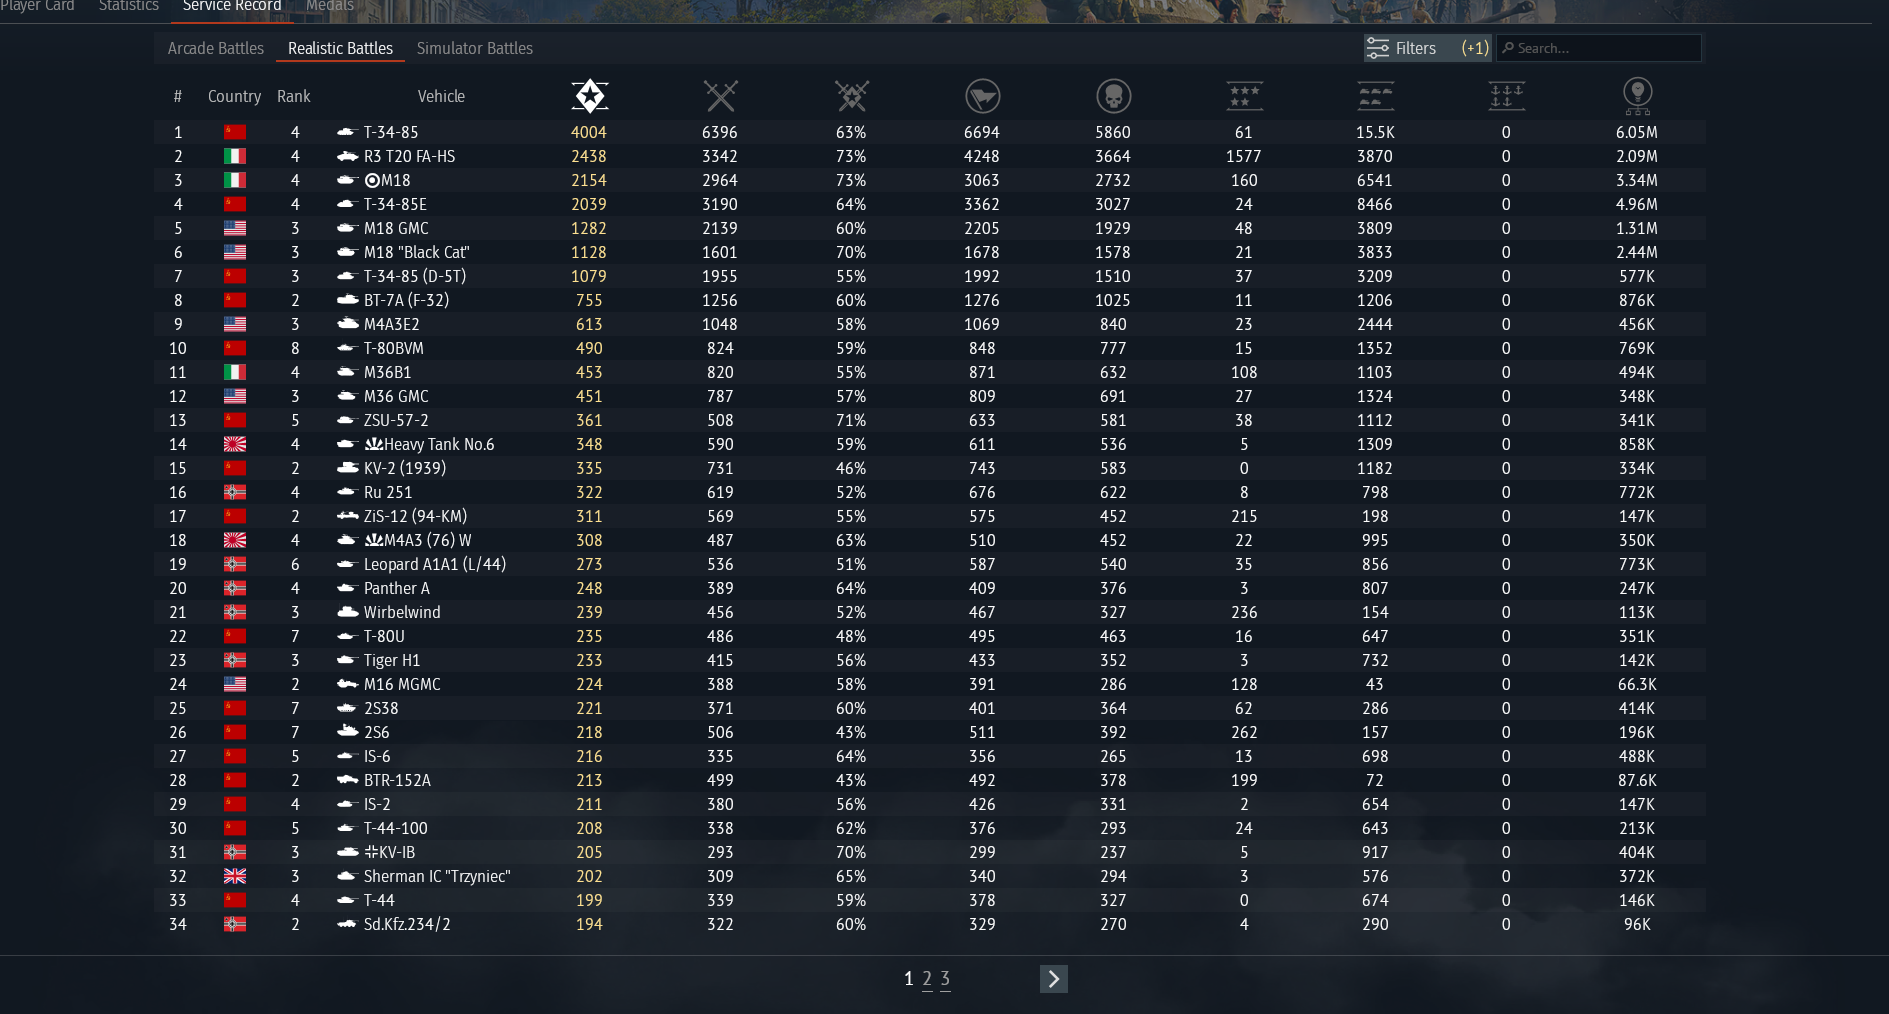Viewport: 1889px width, 1014px height.
Task: Sort by battles column icon
Action: 590,96
